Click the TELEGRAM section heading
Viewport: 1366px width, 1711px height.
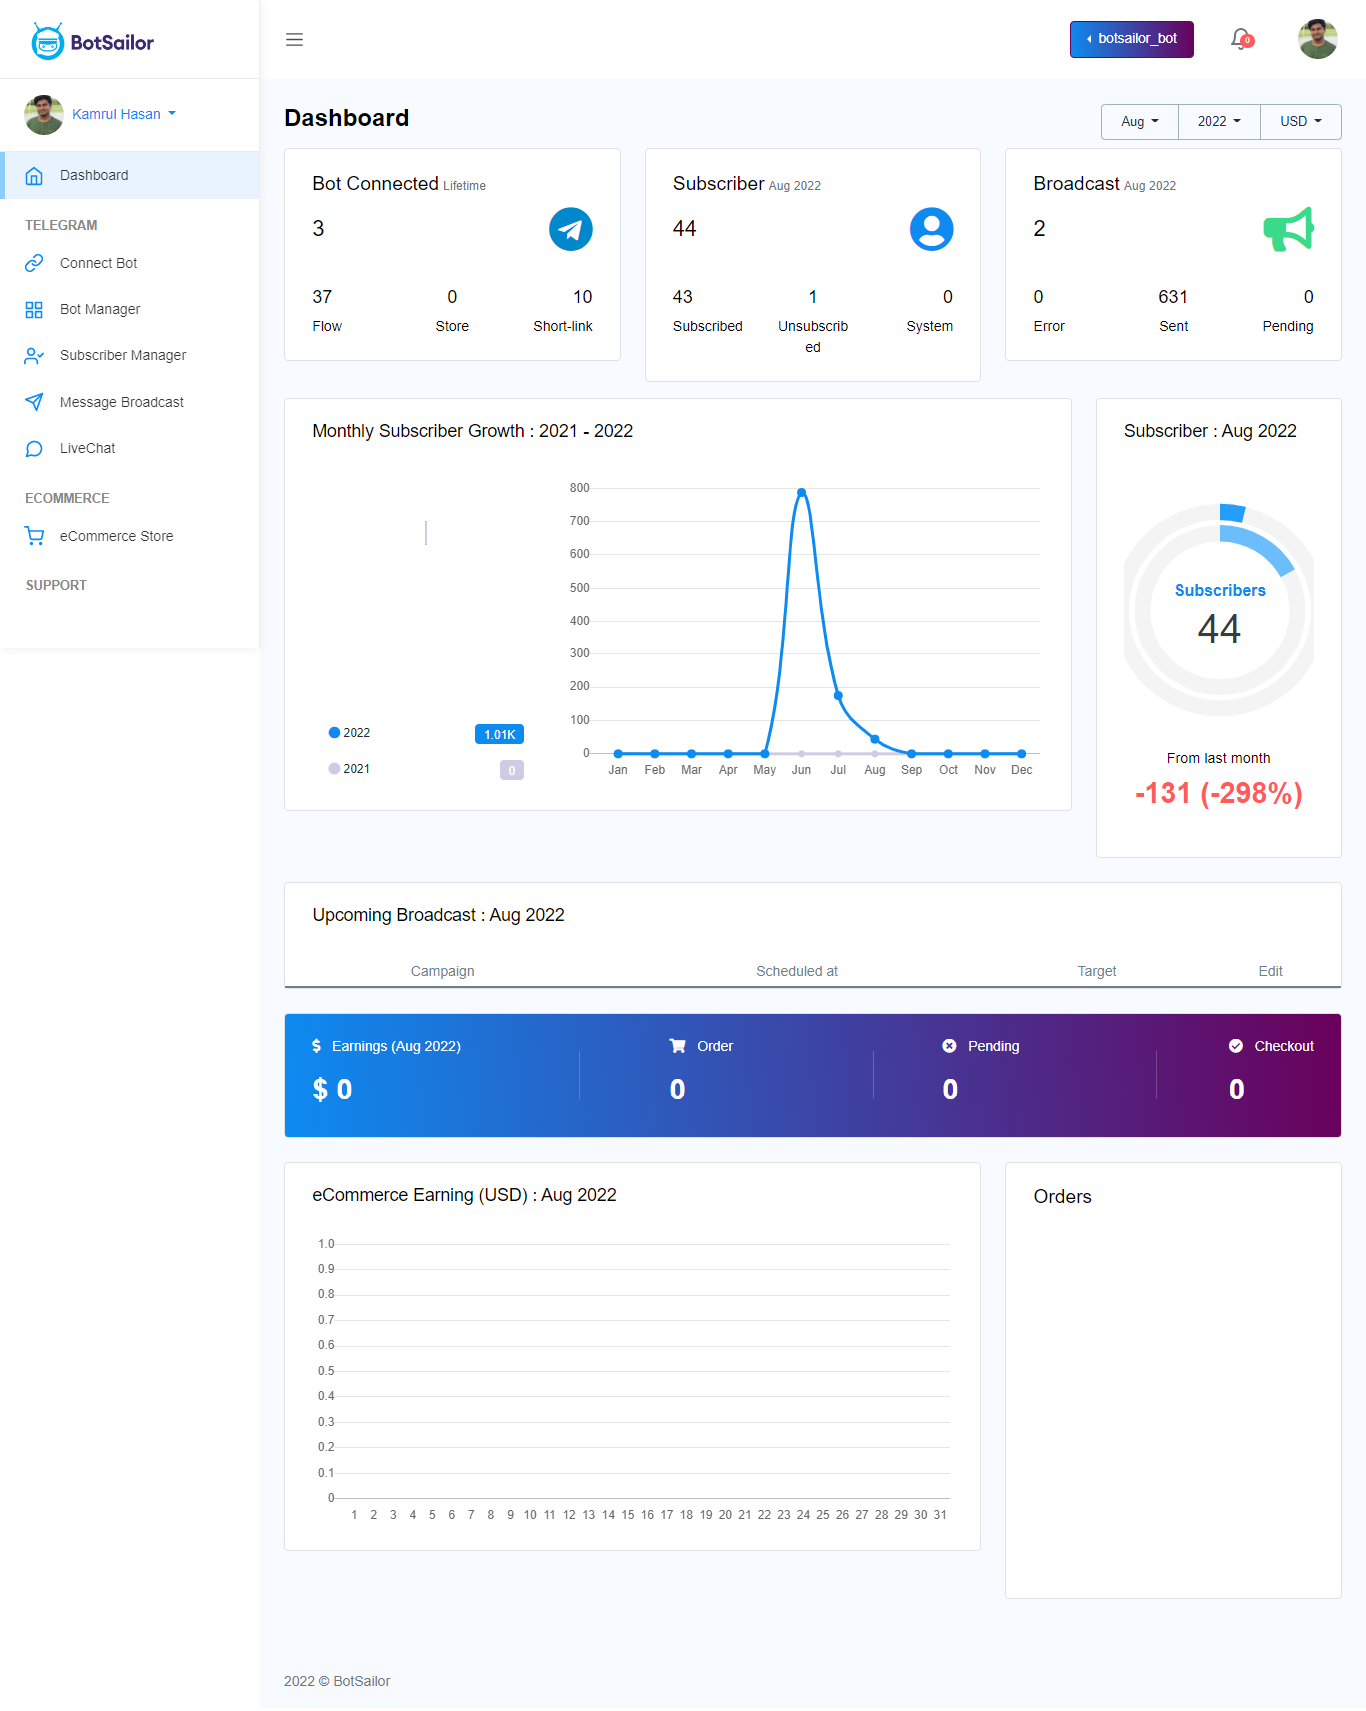(x=61, y=225)
